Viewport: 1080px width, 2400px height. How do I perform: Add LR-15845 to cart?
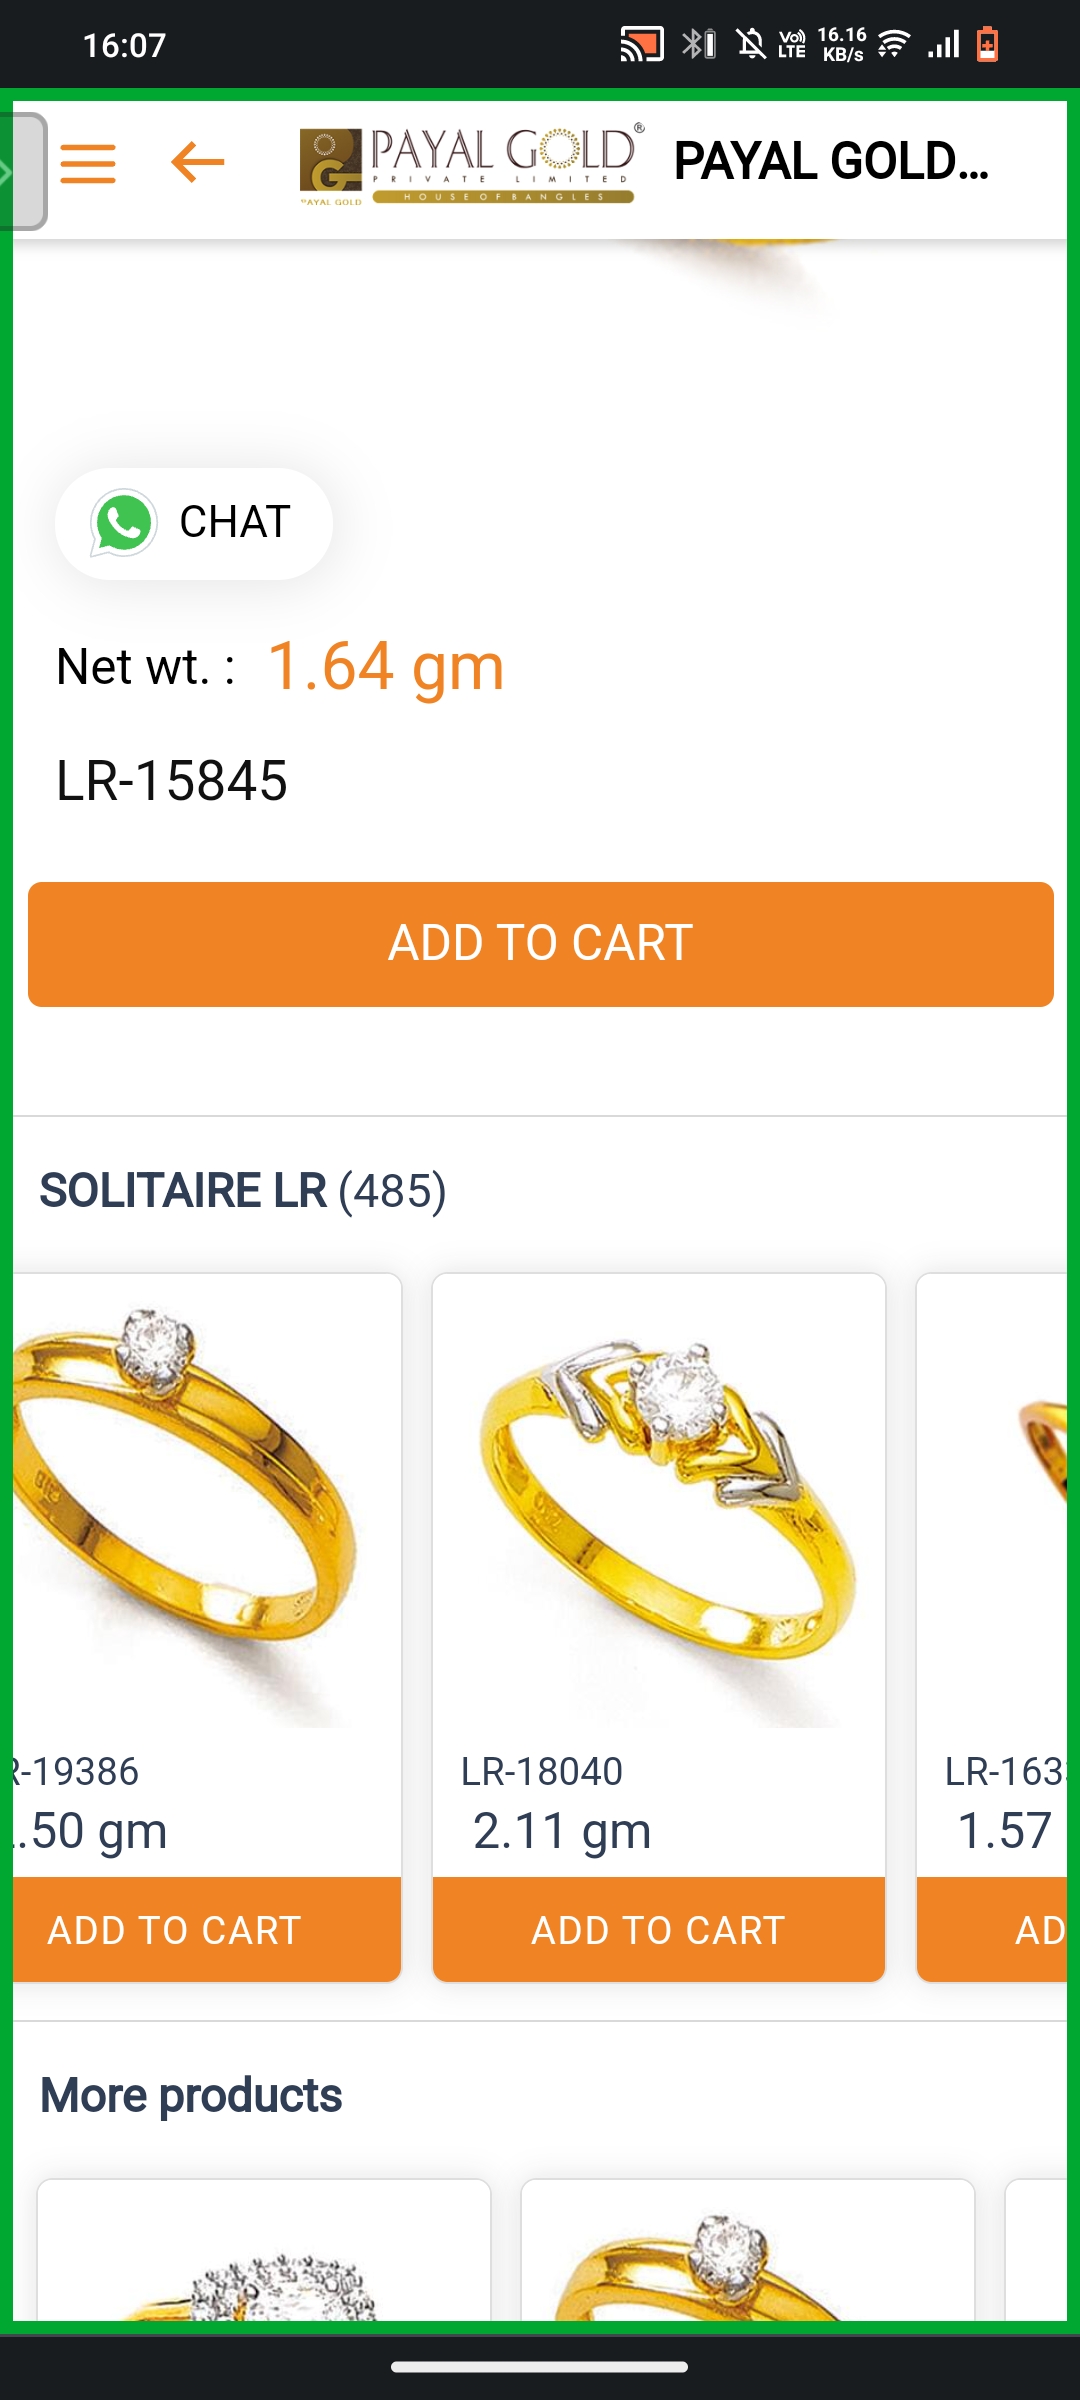[x=541, y=944]
